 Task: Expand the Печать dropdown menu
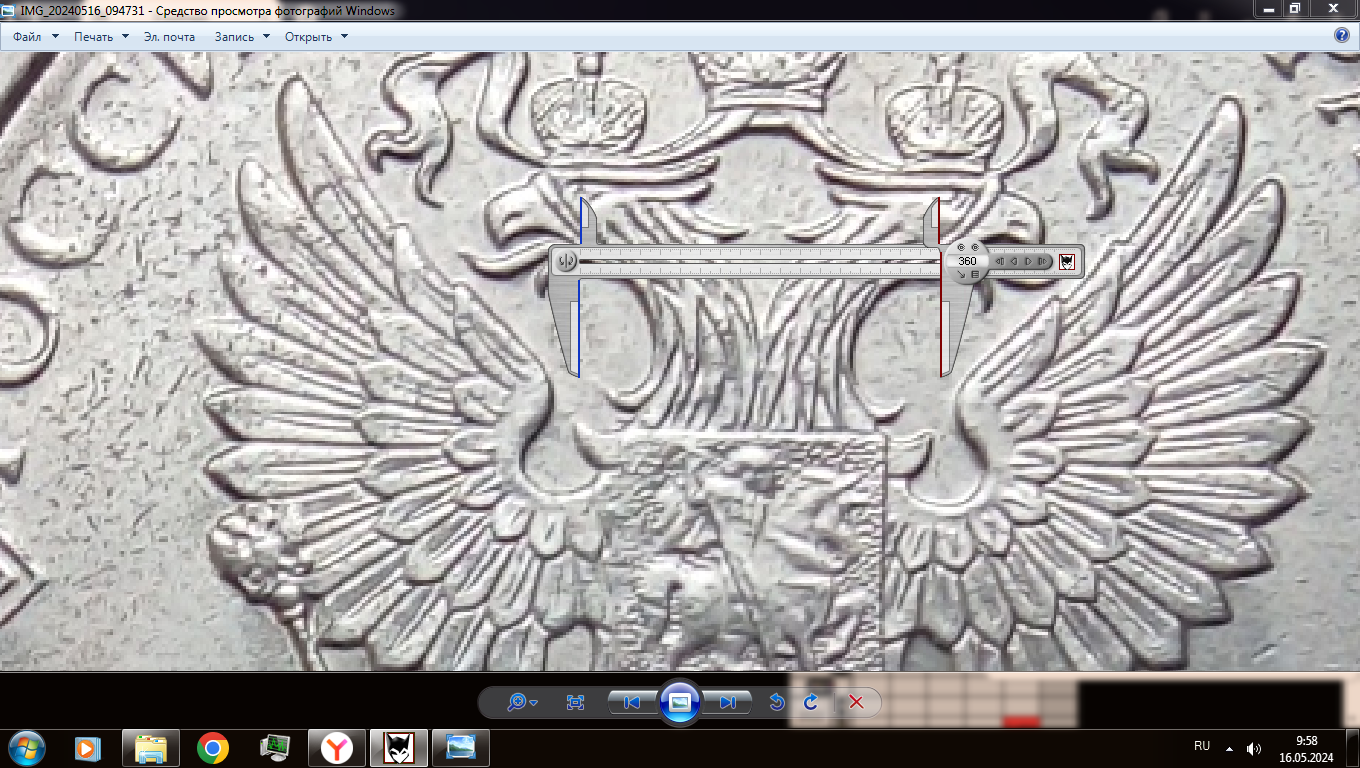tap(101, 37)
